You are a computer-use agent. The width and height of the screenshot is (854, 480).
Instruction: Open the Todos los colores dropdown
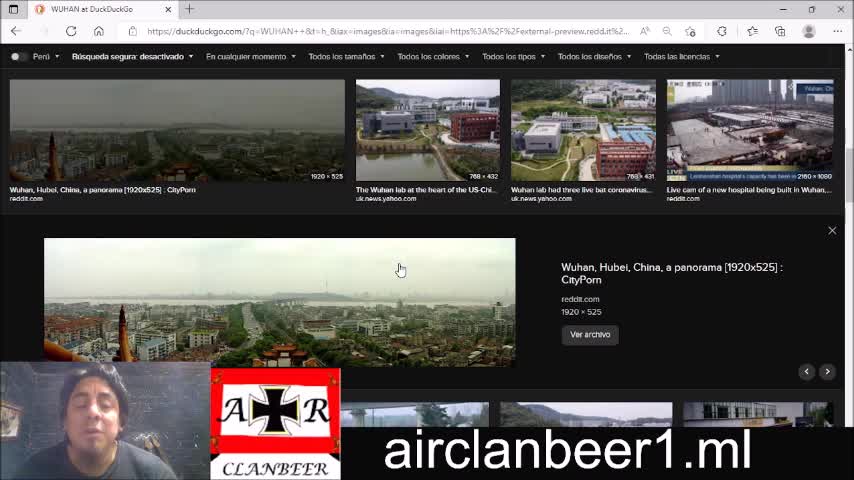point(433,57)
